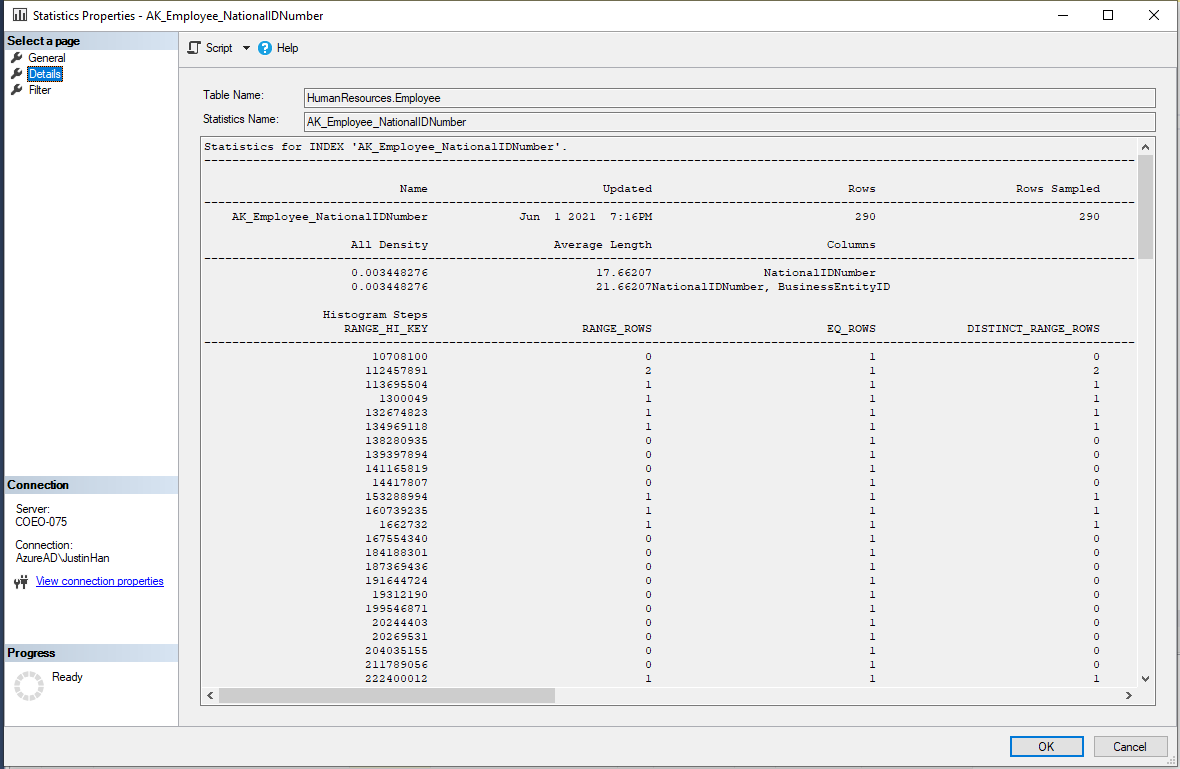Viewport: 1180px width, 769px height.
Task: Click histogram key 191644724
Action: click(x=396, y=581)
